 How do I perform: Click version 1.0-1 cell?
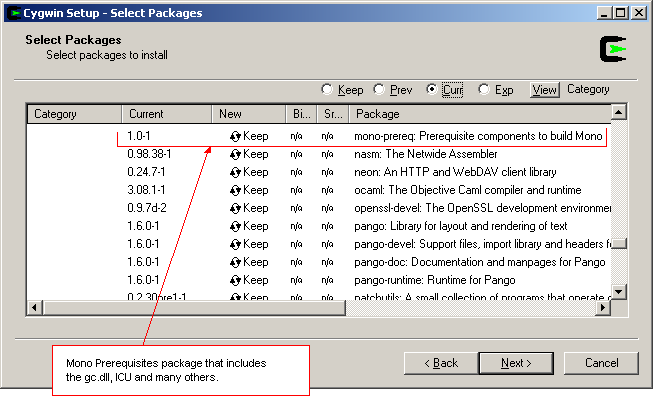[139, 136]
